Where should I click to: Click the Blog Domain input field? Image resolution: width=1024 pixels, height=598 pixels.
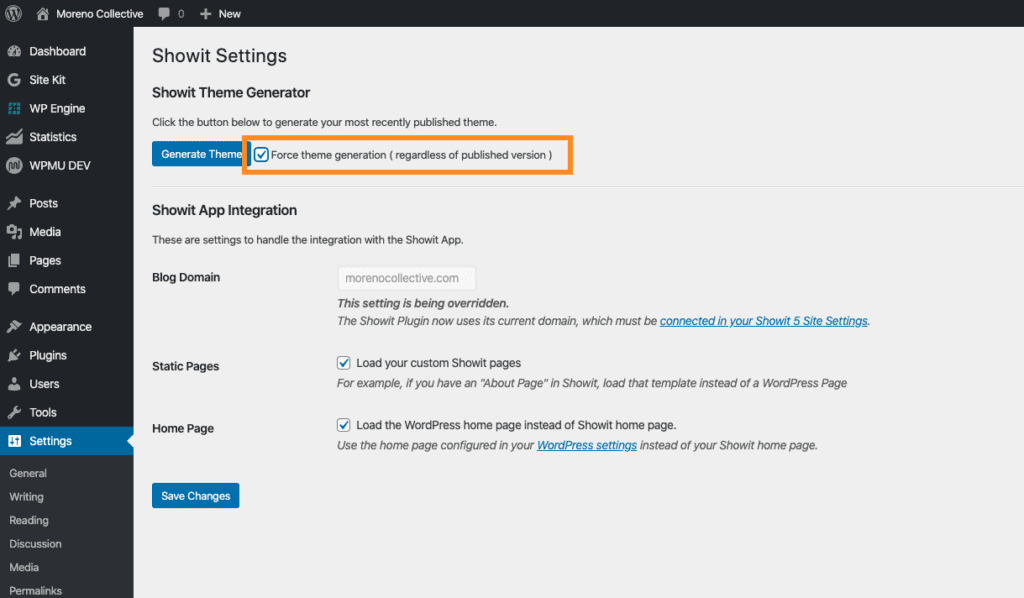click(x=406, y=278)
